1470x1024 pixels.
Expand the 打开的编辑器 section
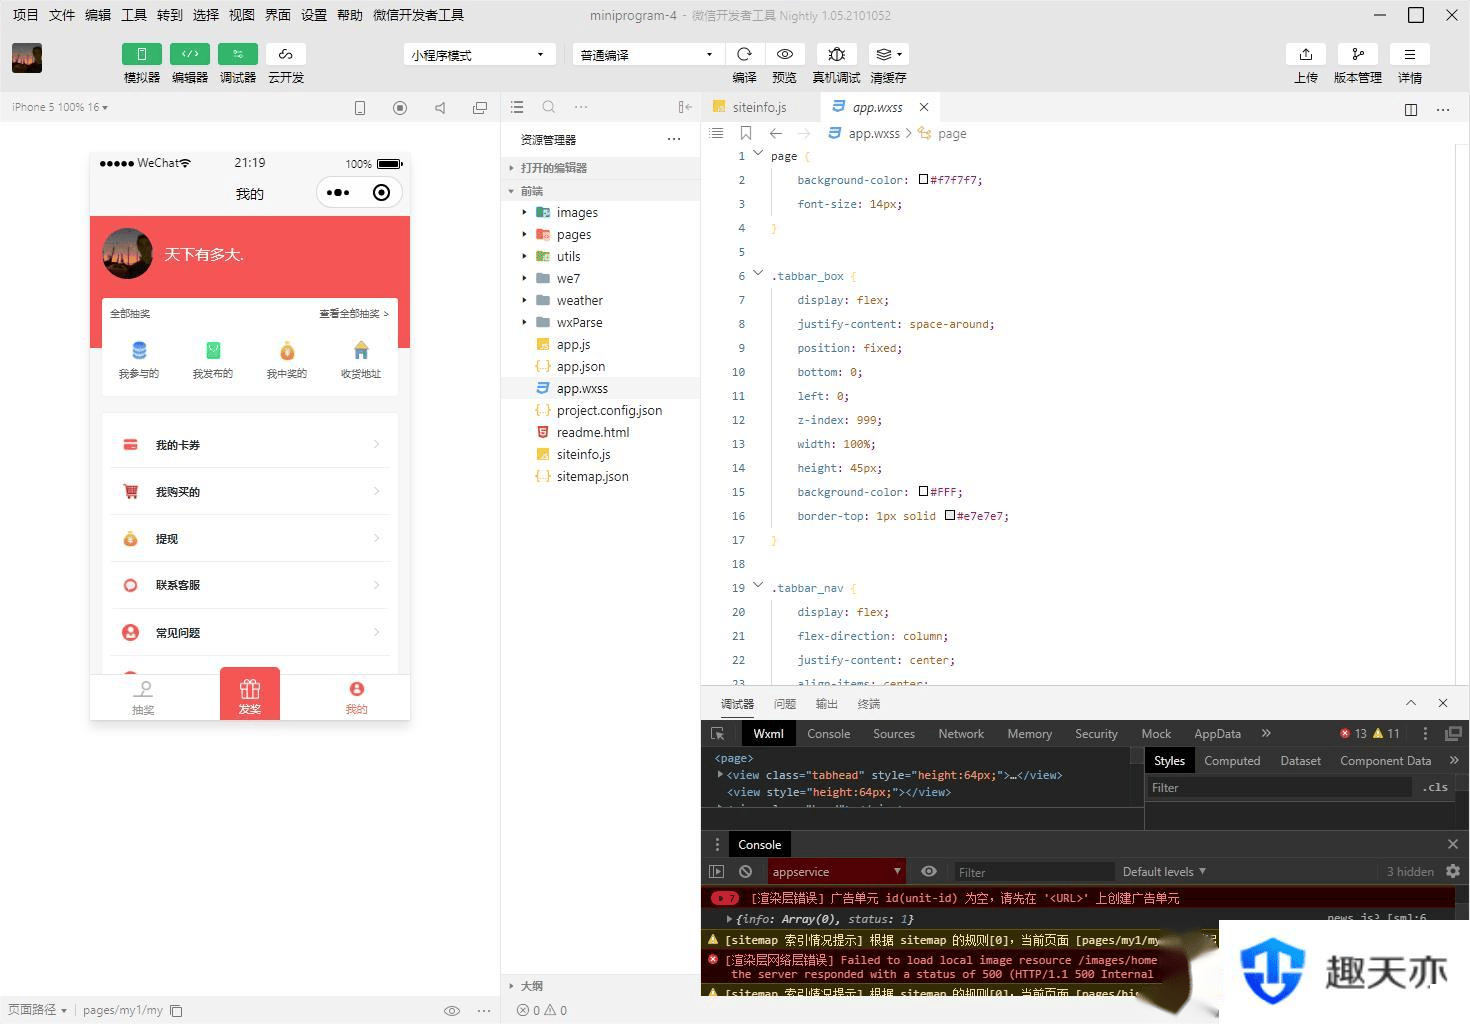(600, 168)
